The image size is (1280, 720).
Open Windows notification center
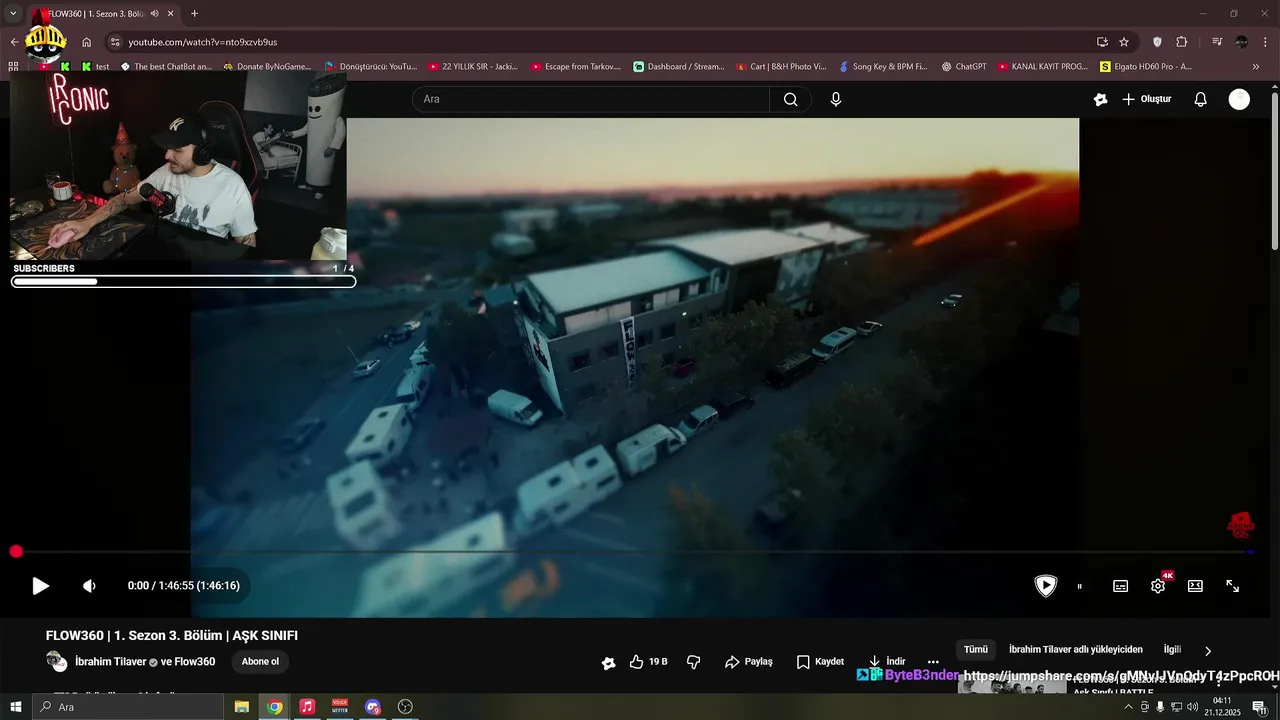[x=1260, y=707]
